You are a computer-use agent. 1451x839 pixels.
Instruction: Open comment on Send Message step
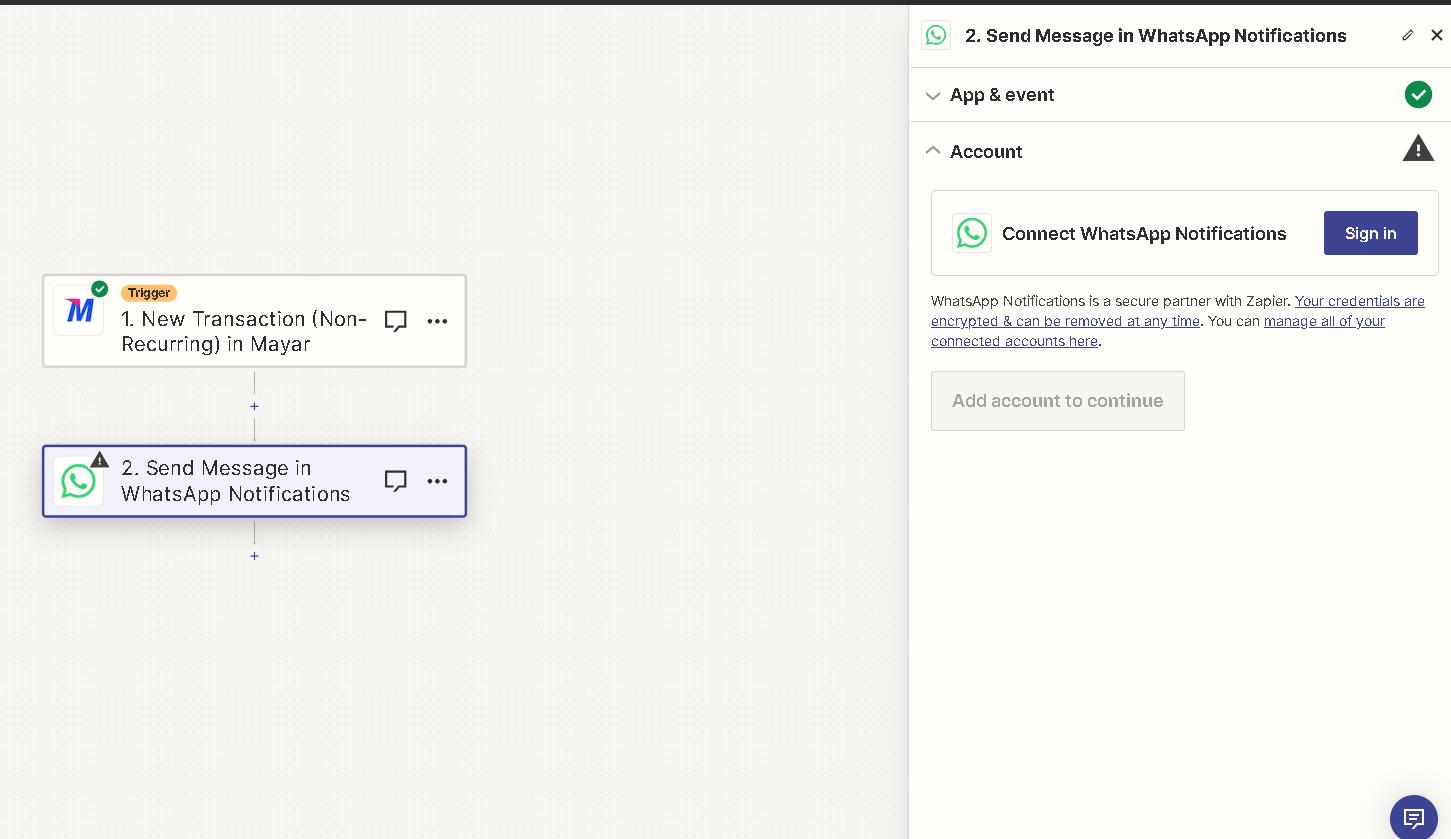point(396,481)
